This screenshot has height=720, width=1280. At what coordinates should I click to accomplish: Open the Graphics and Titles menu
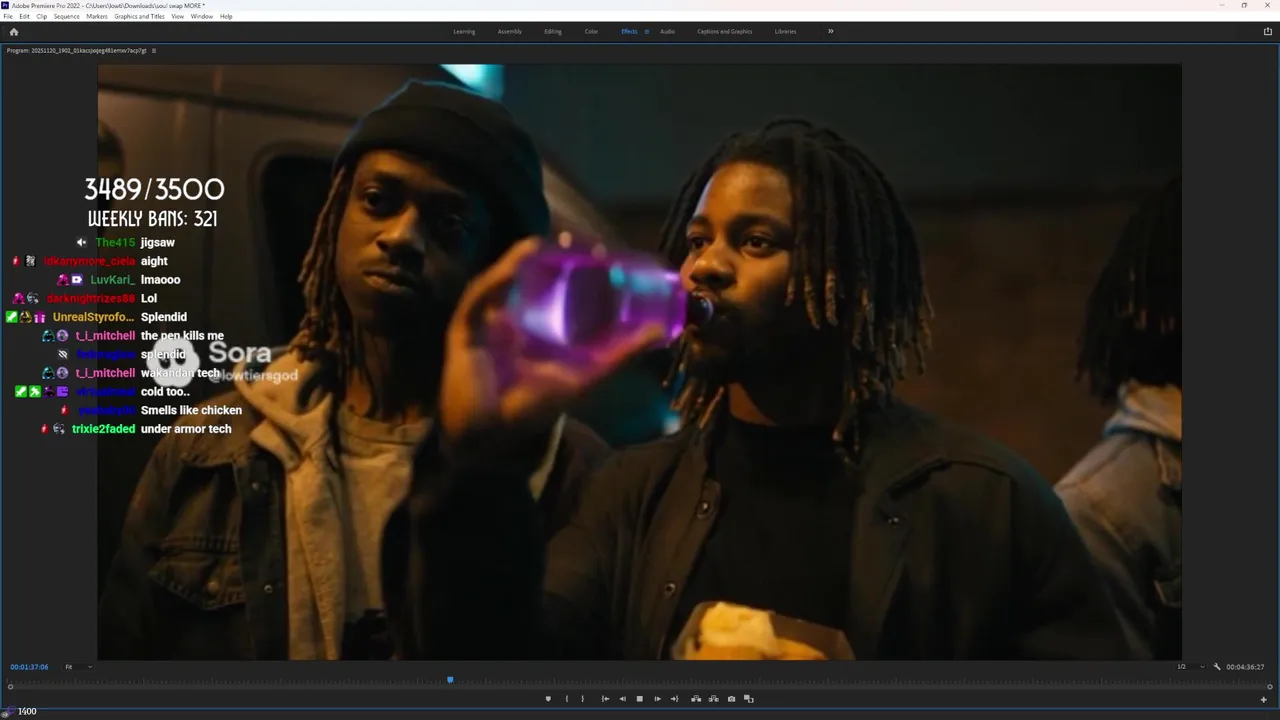coord(140,16)
